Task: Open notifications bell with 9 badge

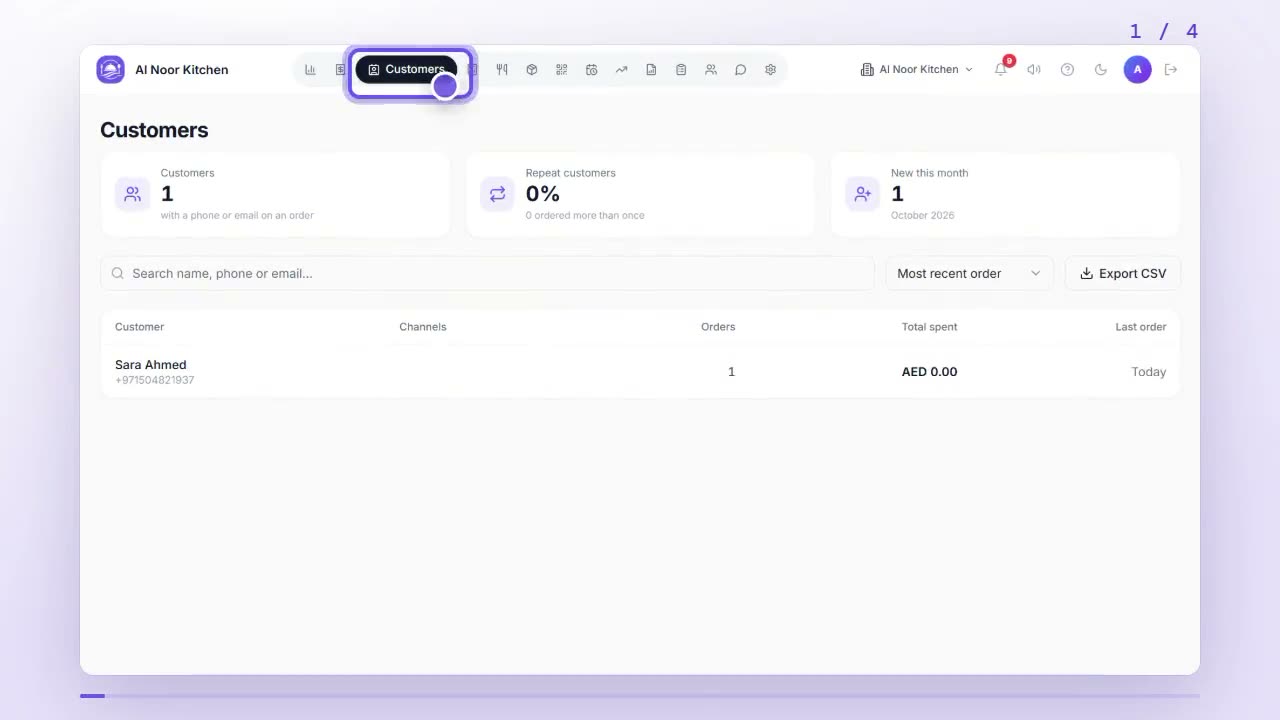Action: point(1001,69)
